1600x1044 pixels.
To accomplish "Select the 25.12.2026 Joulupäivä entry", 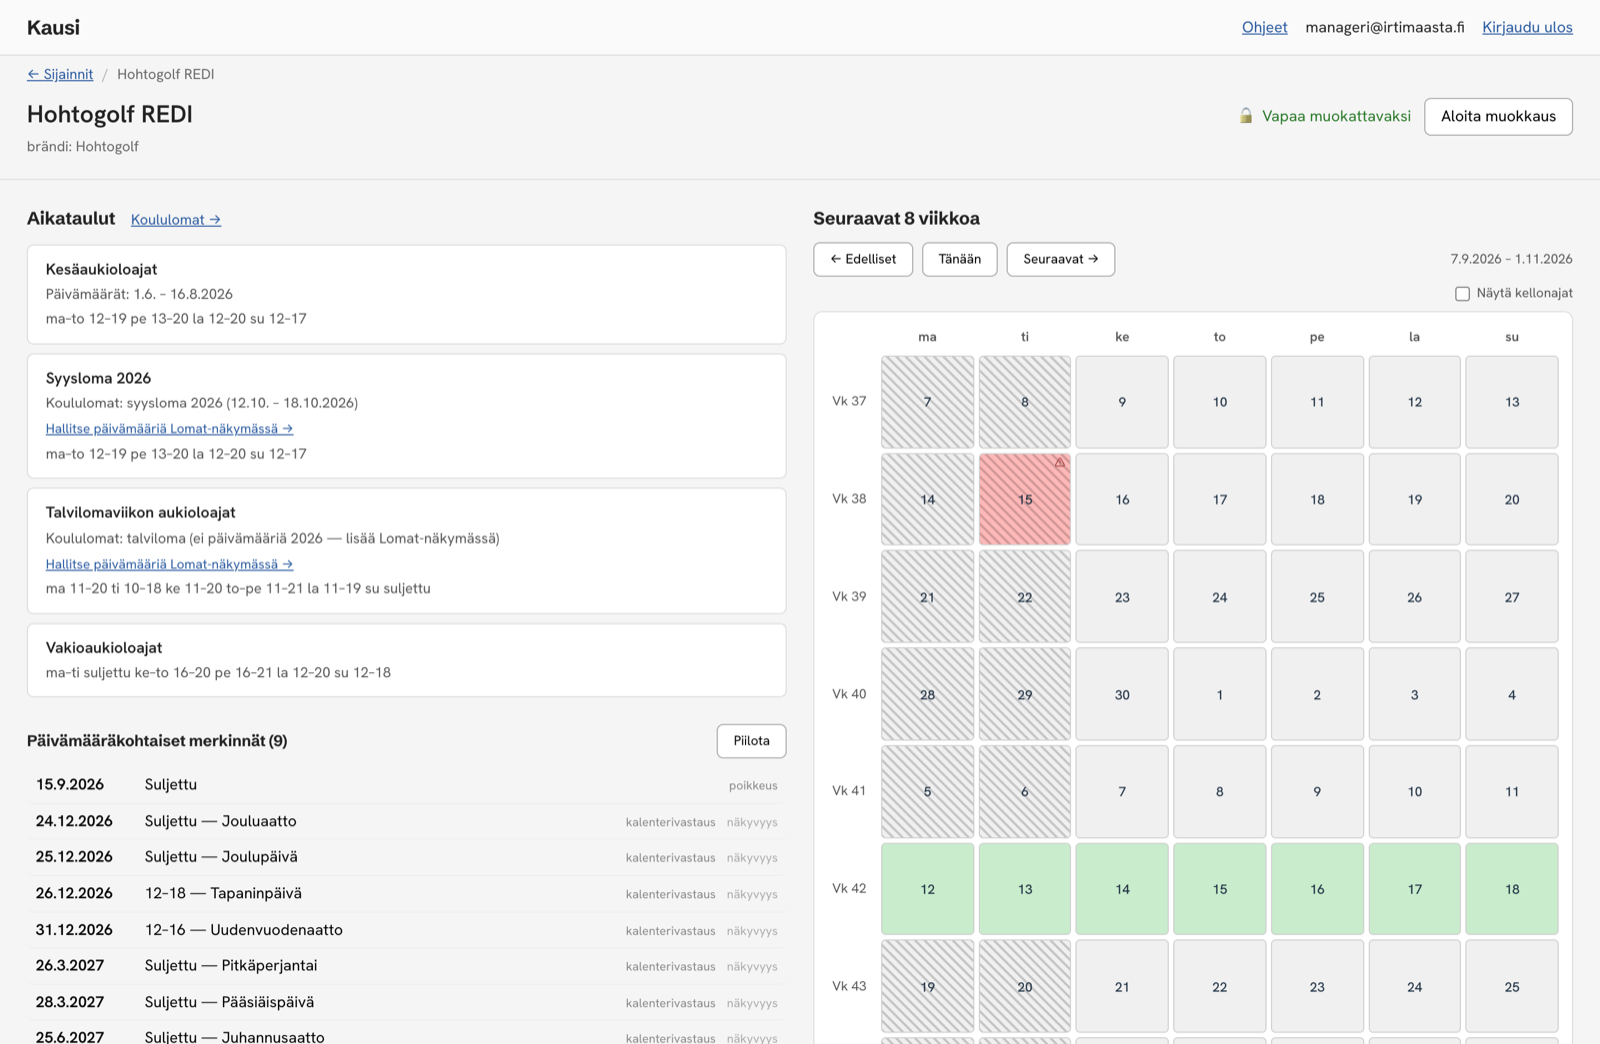I will (x=406, y=857).
